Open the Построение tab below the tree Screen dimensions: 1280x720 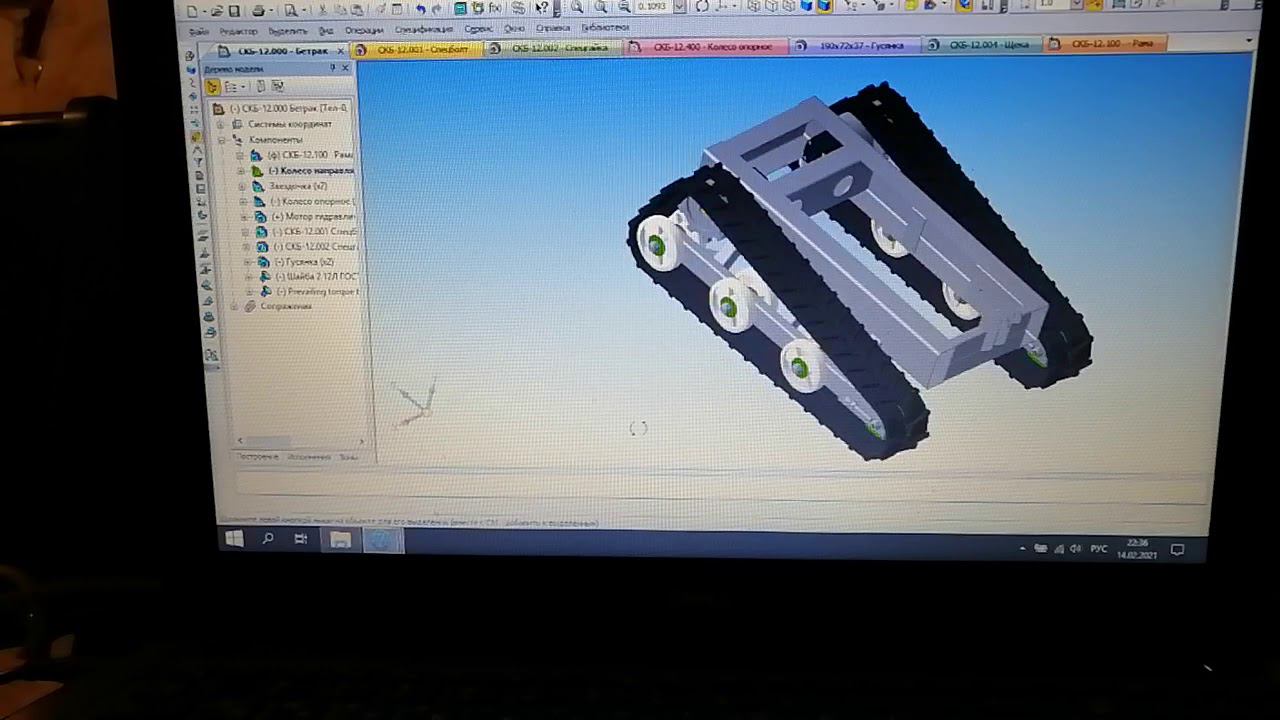258,457
